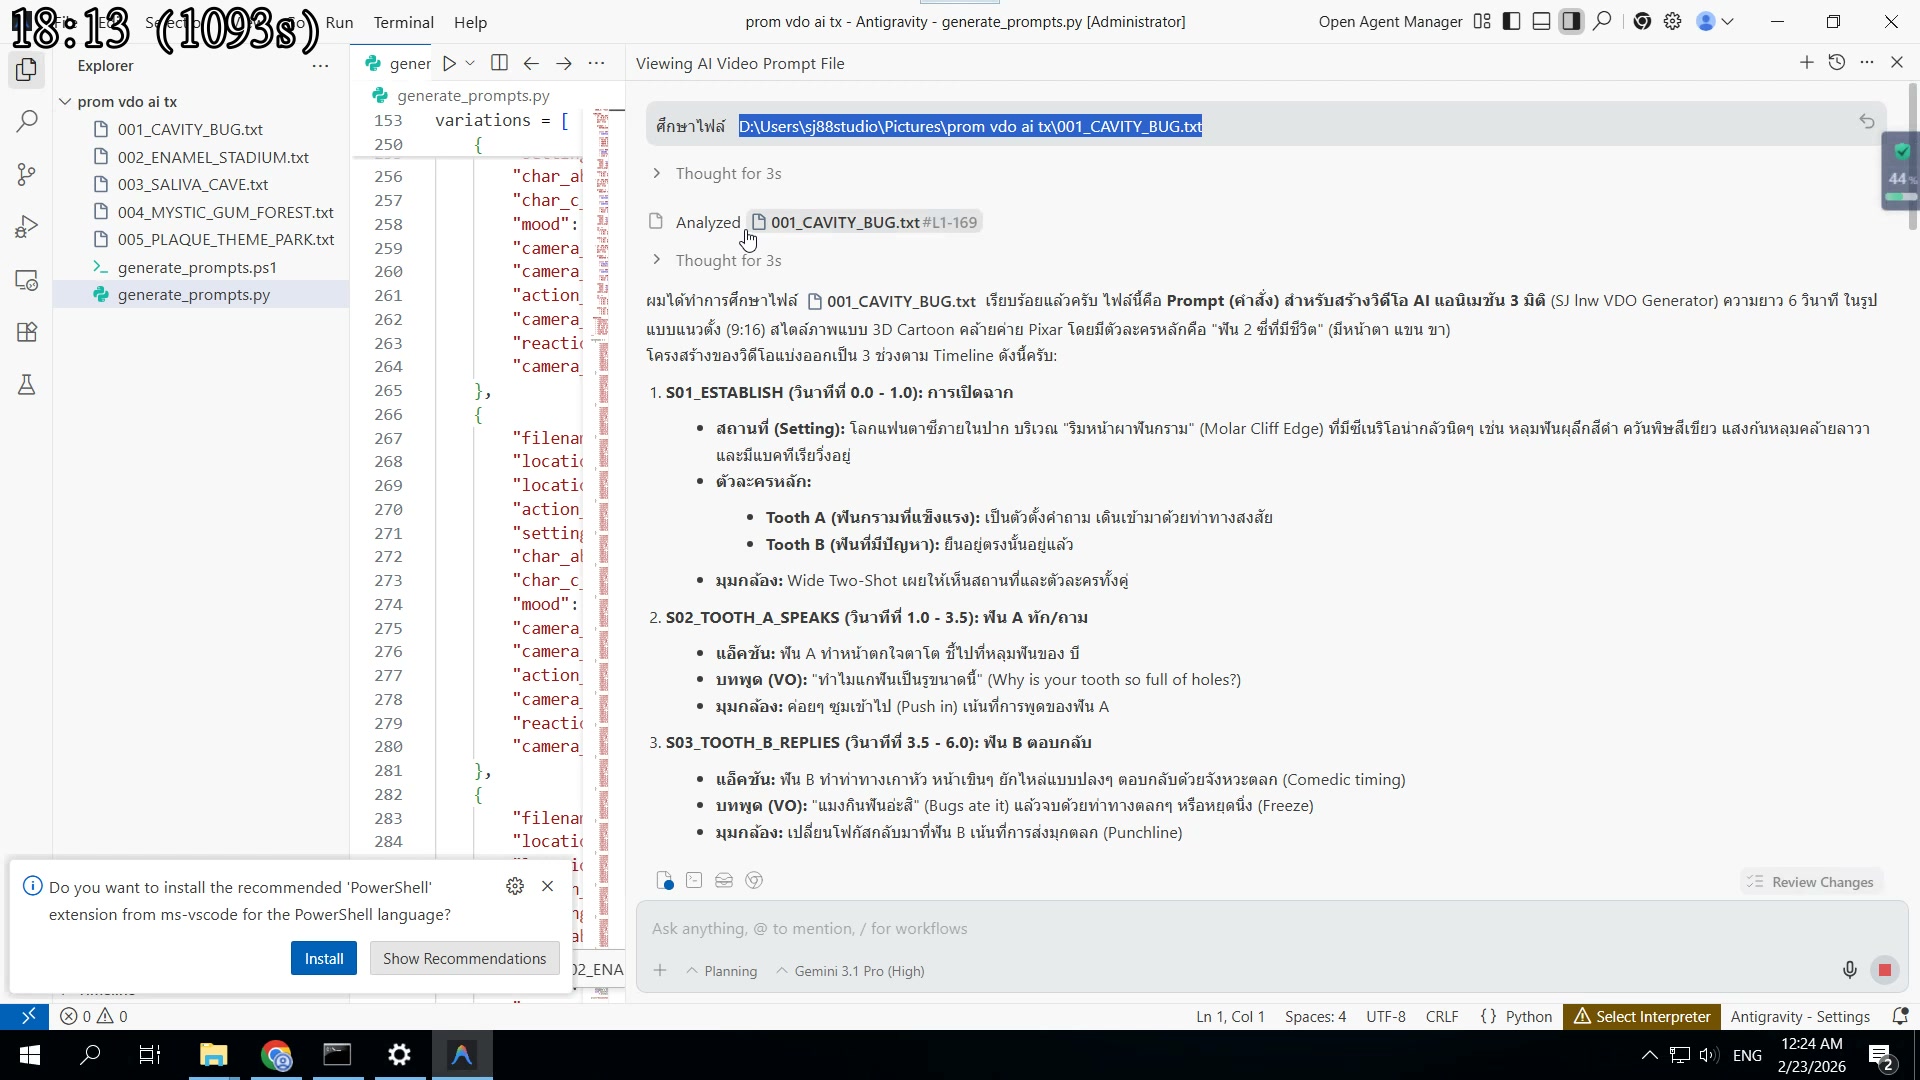This screenshot has width=1920, height=1080.
Task: Collapse the 'prom vdo ai tx' folder
Action: 66,101
